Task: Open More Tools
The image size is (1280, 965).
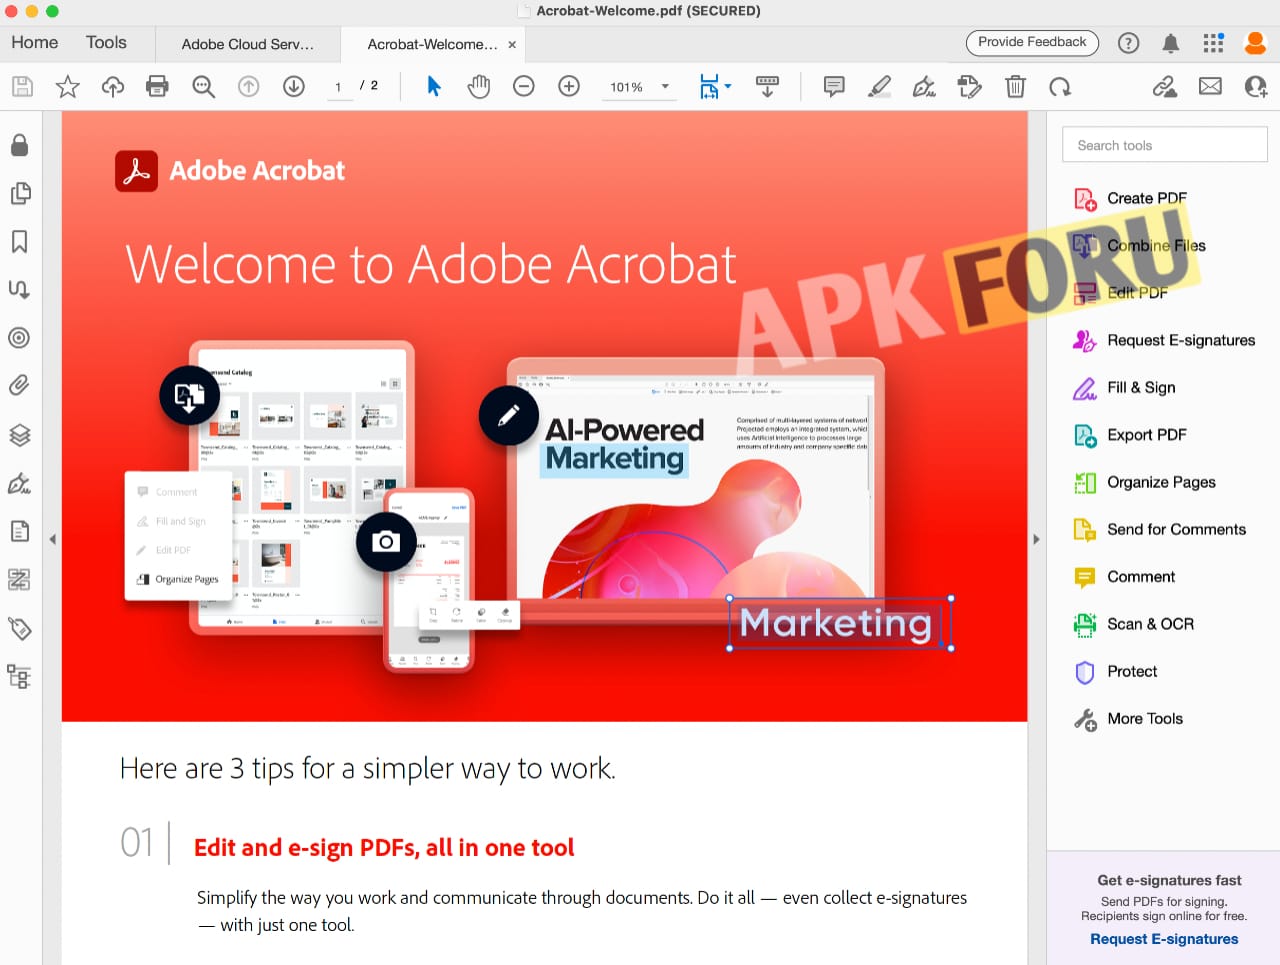Action: point(1146,718)
